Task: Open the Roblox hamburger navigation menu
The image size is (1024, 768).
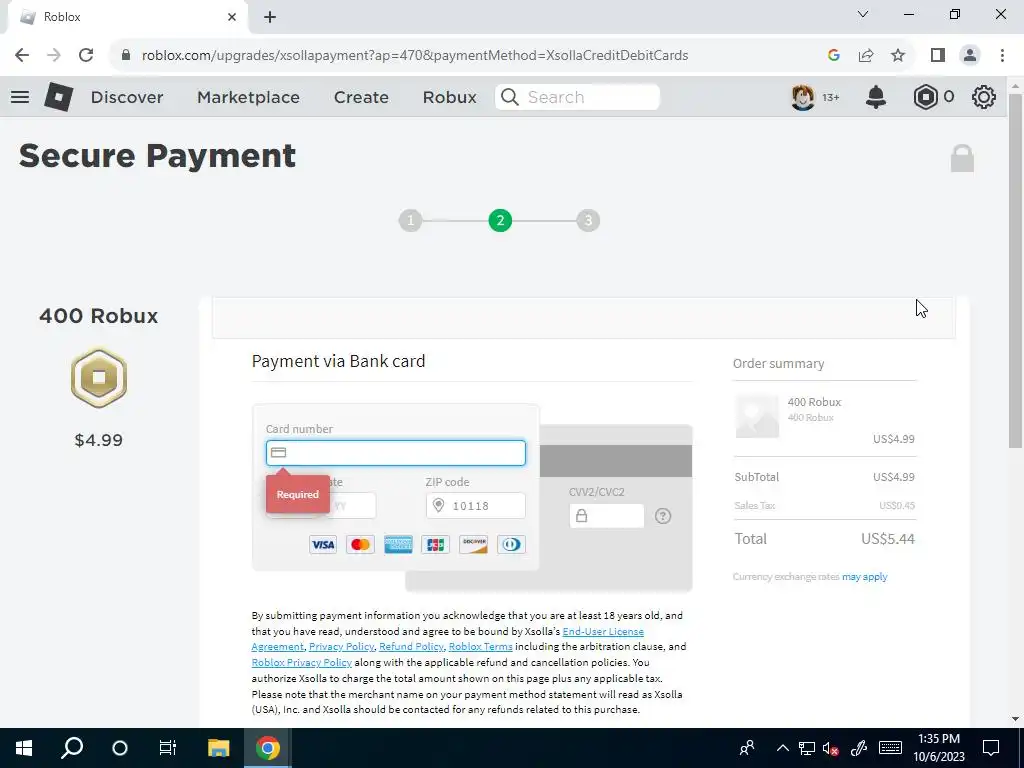Action: 20,97
